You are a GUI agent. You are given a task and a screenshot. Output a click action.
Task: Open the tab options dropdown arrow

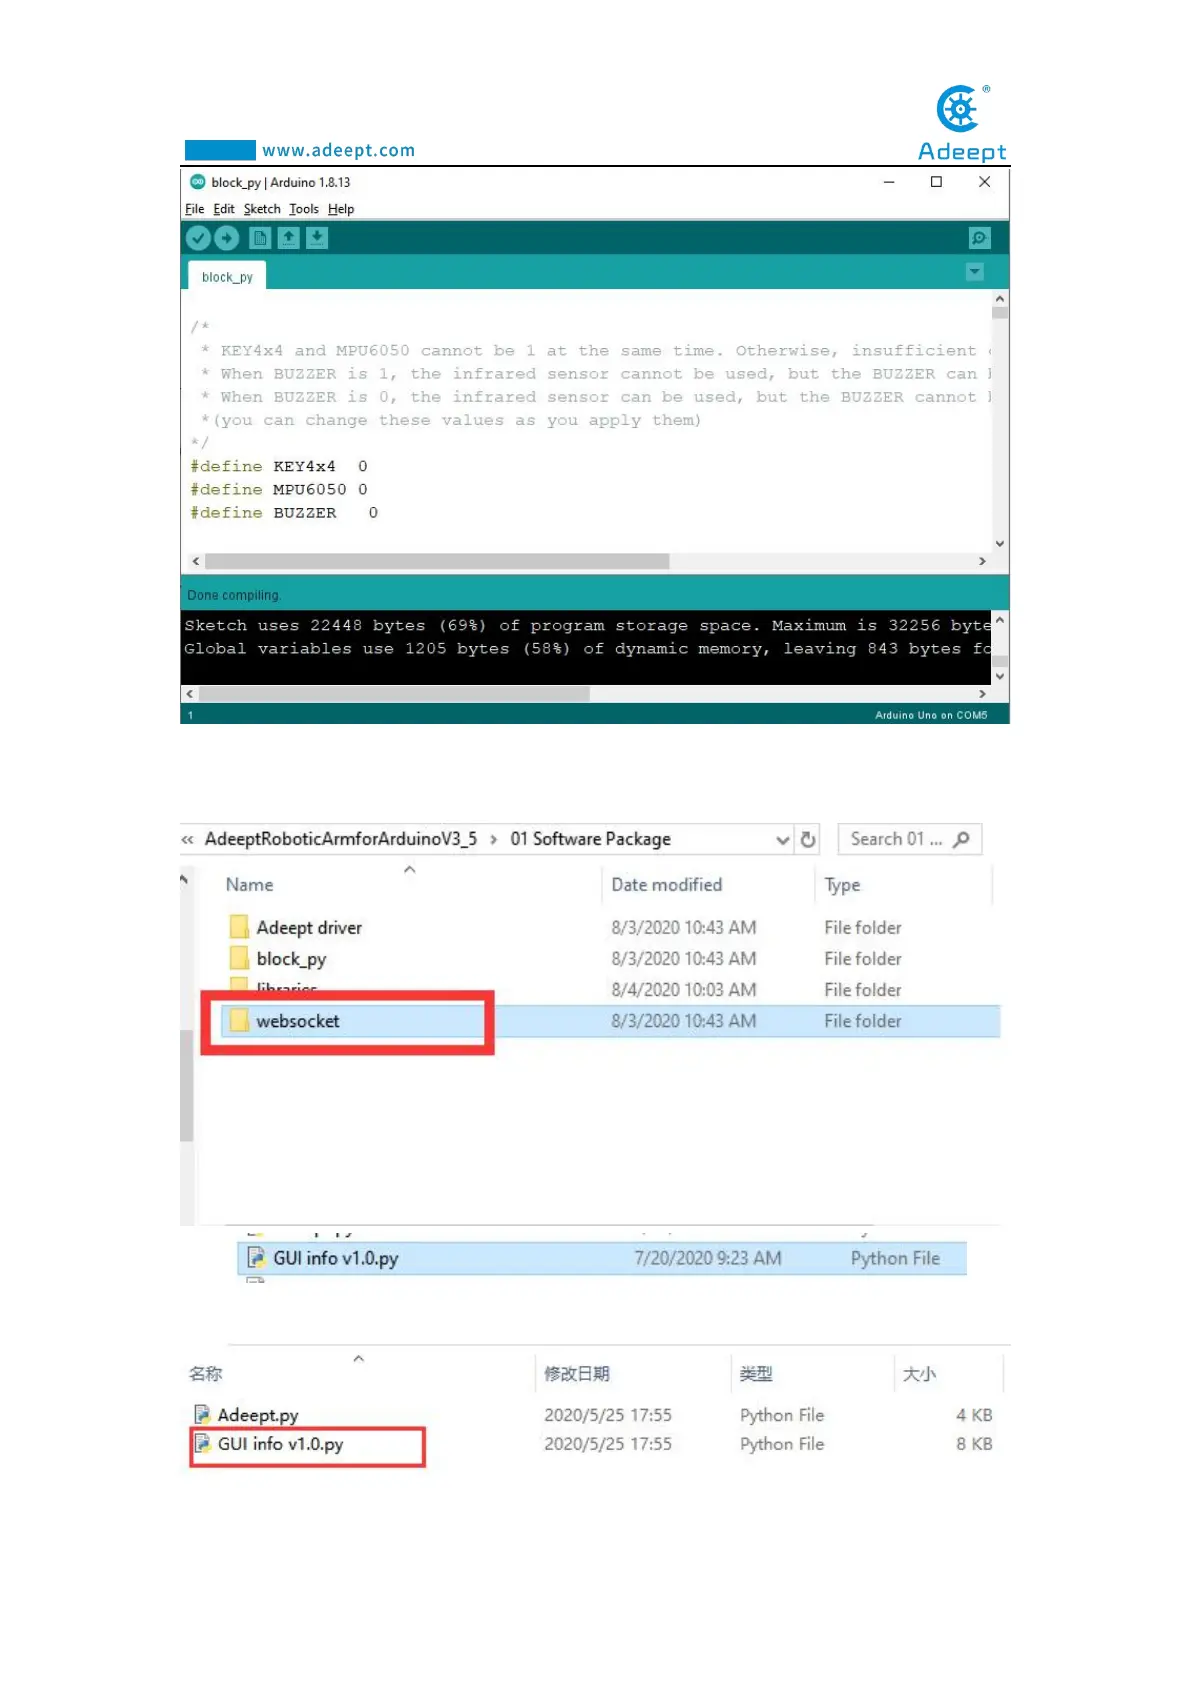pyautogui.click(x=975, y=272)
